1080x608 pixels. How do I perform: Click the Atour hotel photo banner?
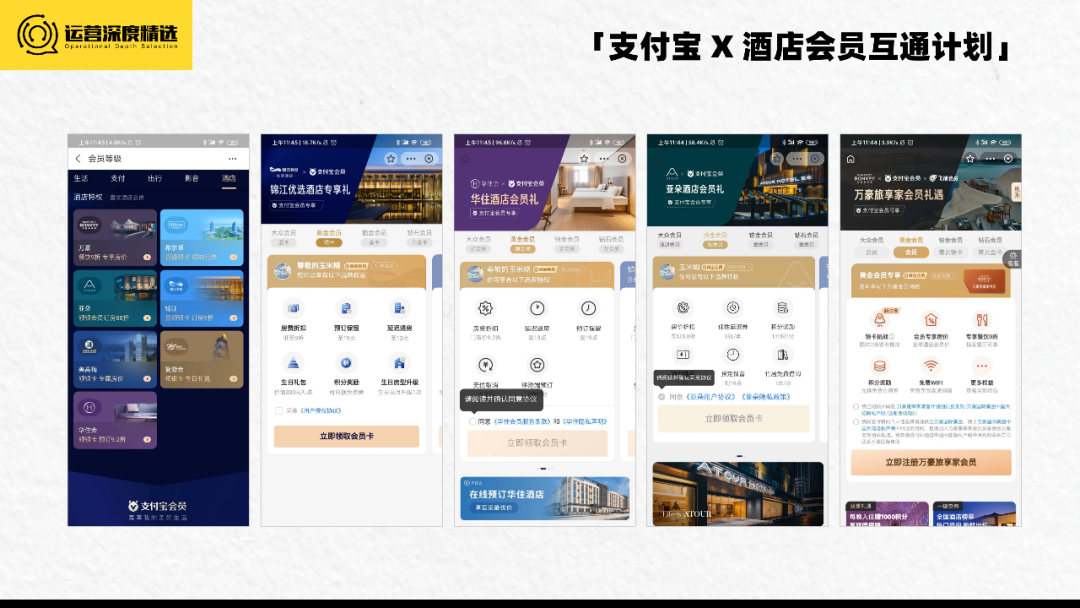(x=738, y=494)
